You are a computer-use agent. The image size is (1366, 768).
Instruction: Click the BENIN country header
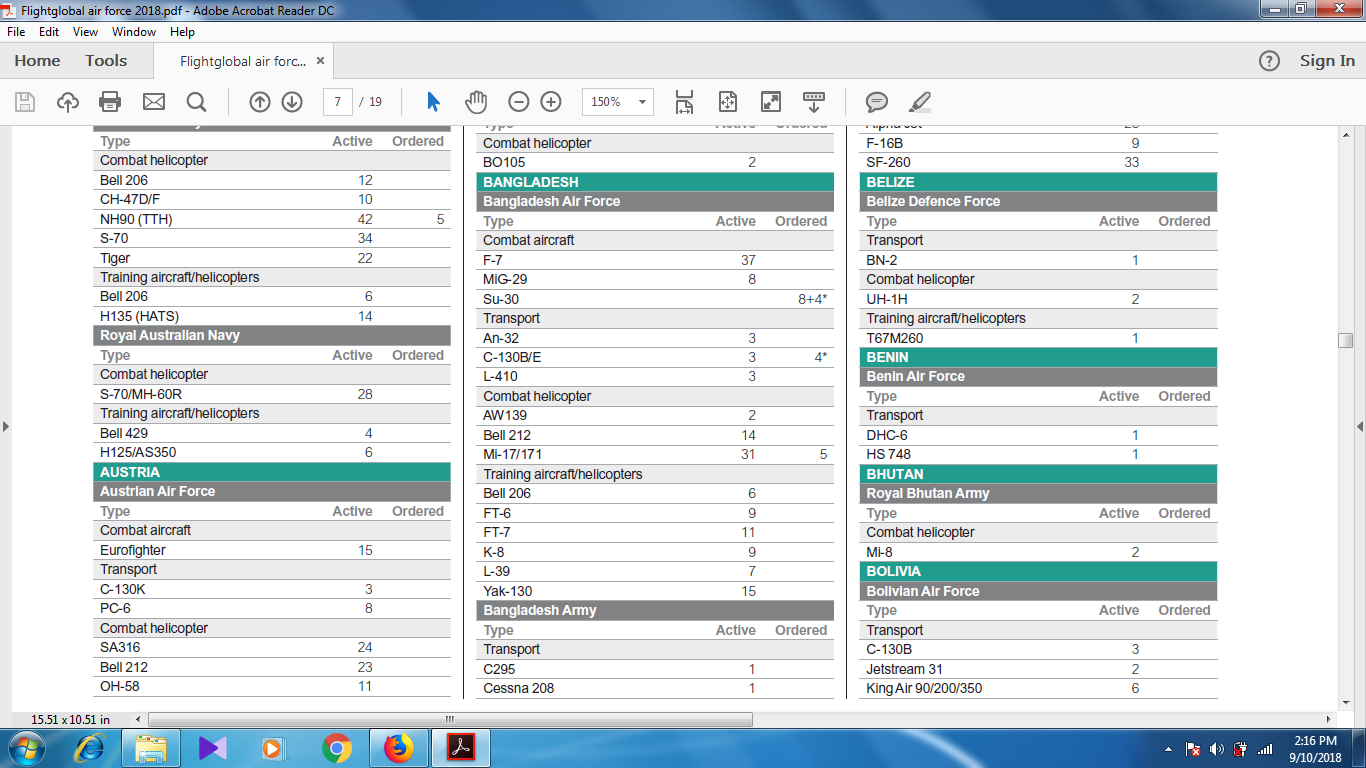(1038, 357)
